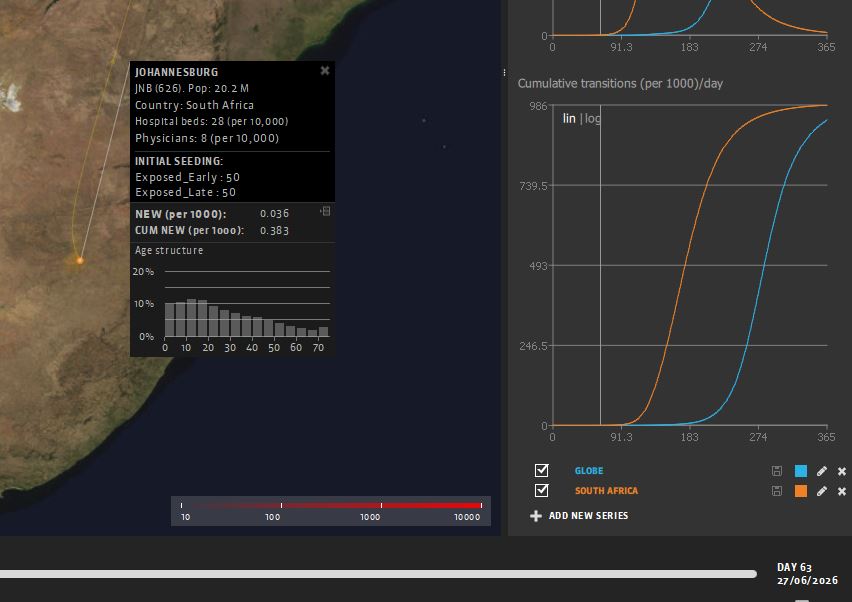Image resolution: width=852 pixels, height=602 pixels.
Task: Click the simulation day timeline slider
Action: (378, 574)
